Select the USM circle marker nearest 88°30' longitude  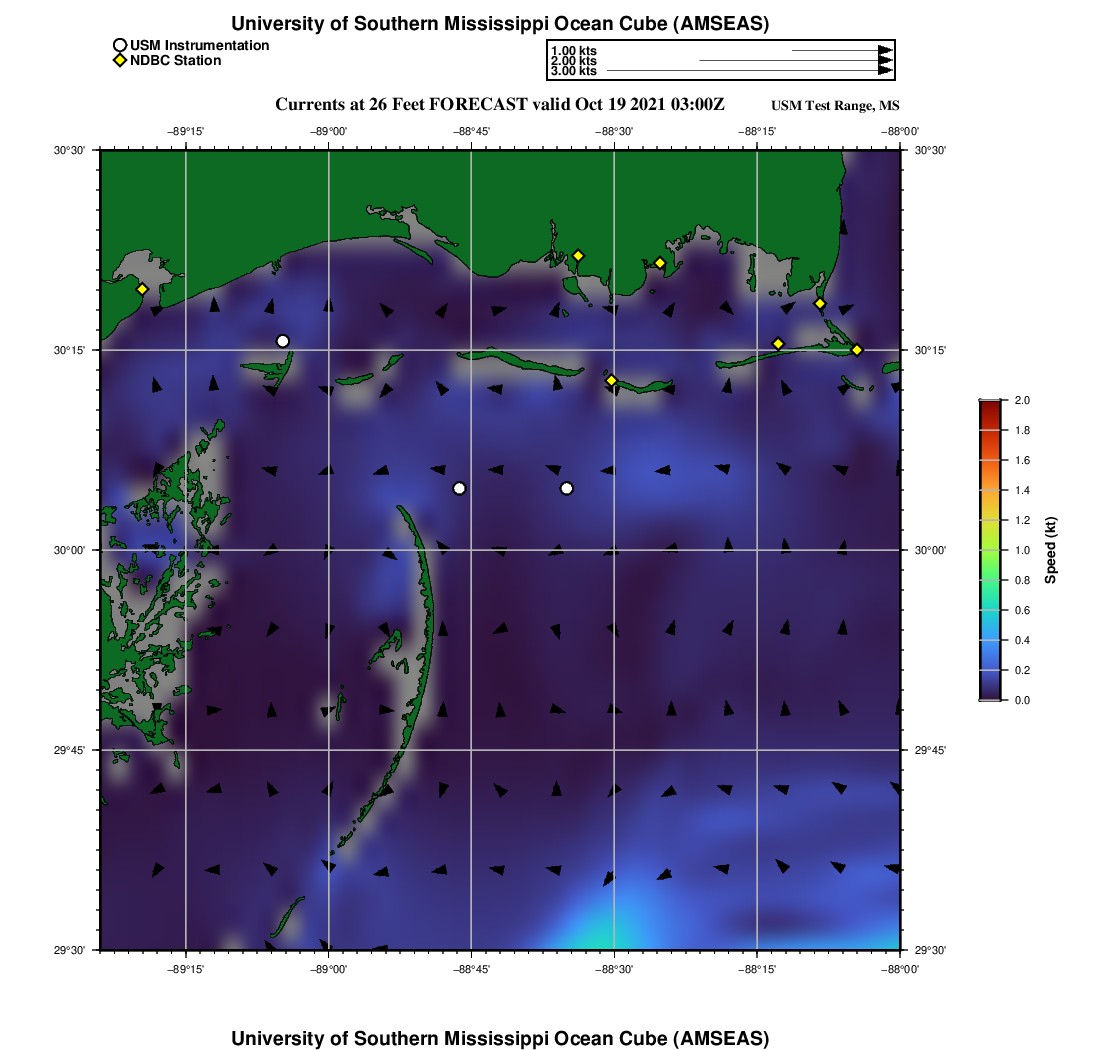click(x=567, y=488)
